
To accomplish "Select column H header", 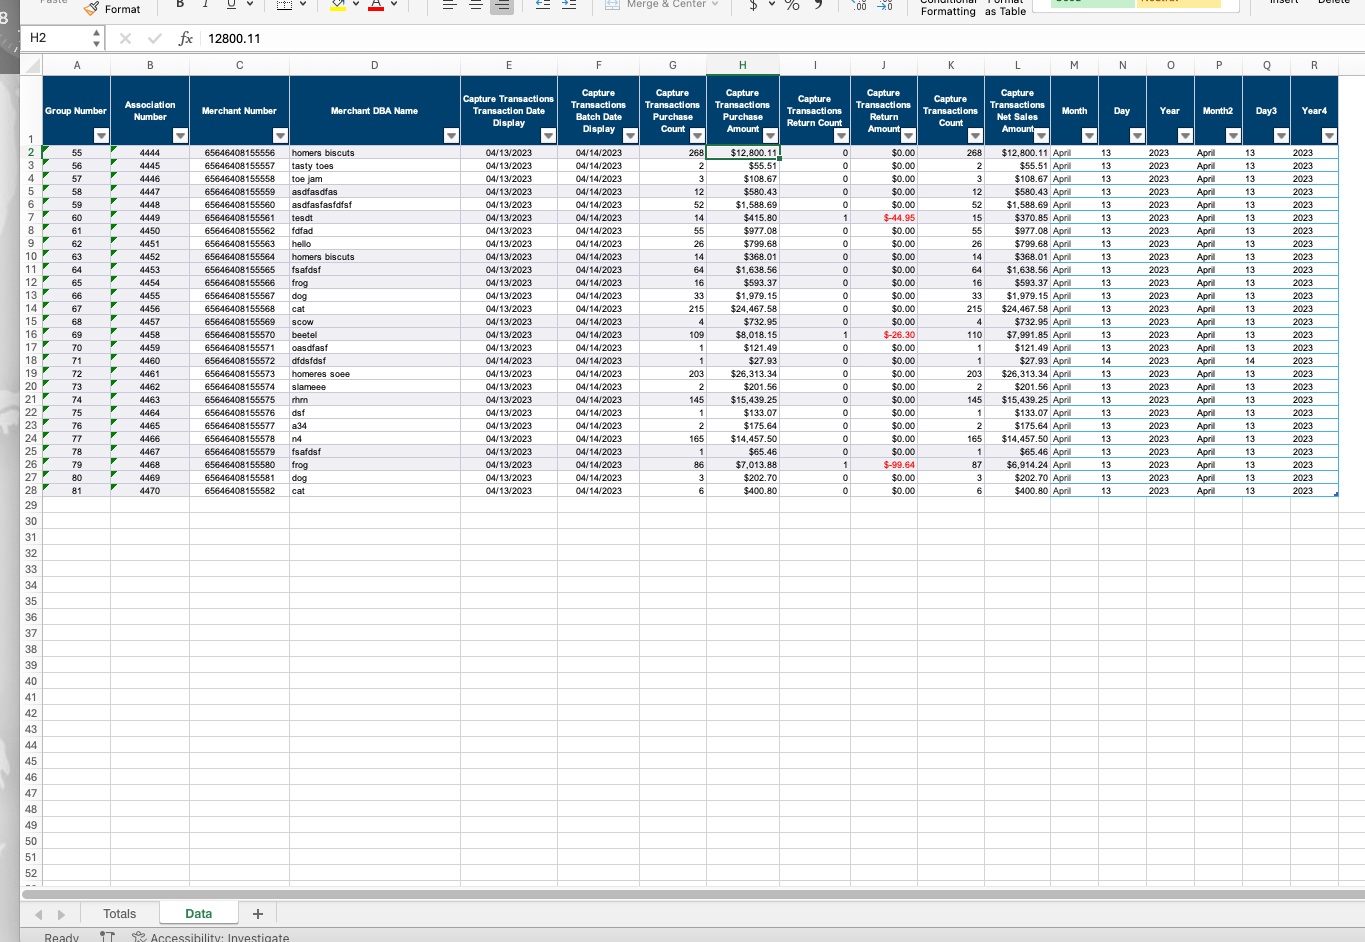I will pos(742,65).
